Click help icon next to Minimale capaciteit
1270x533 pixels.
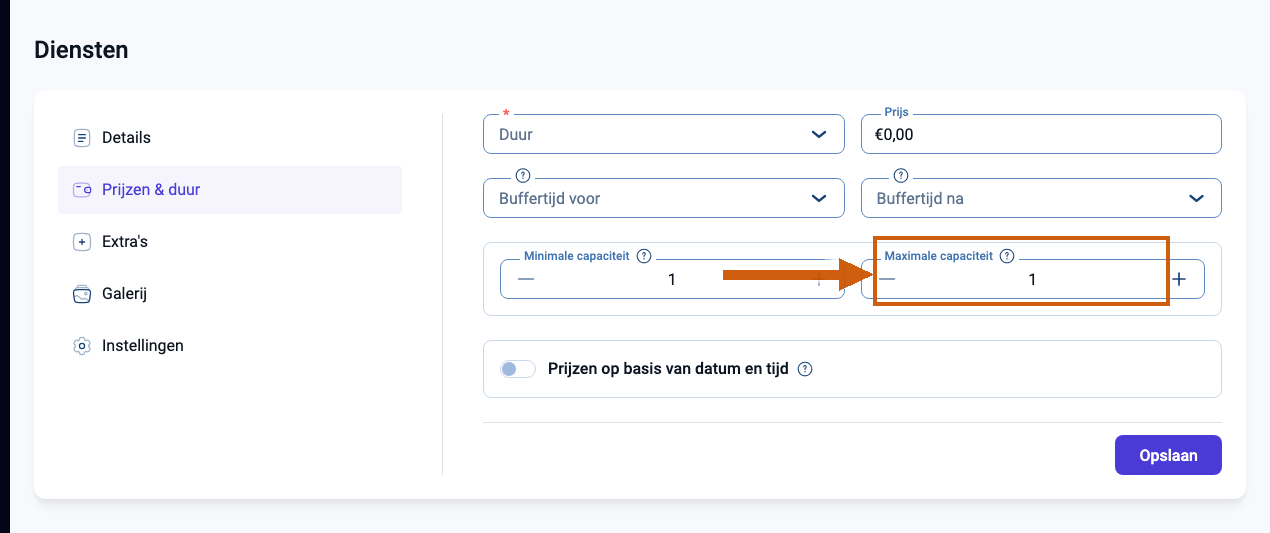point(644,256)
